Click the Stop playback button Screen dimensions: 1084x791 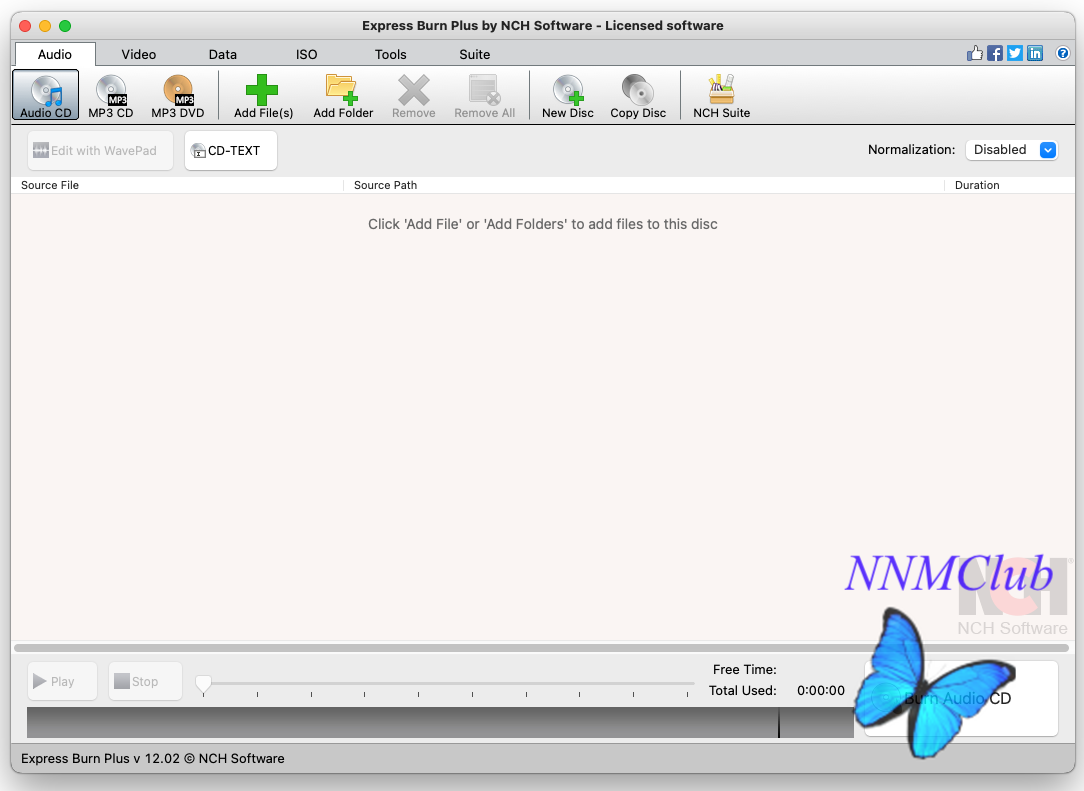[x=145, y=682]
